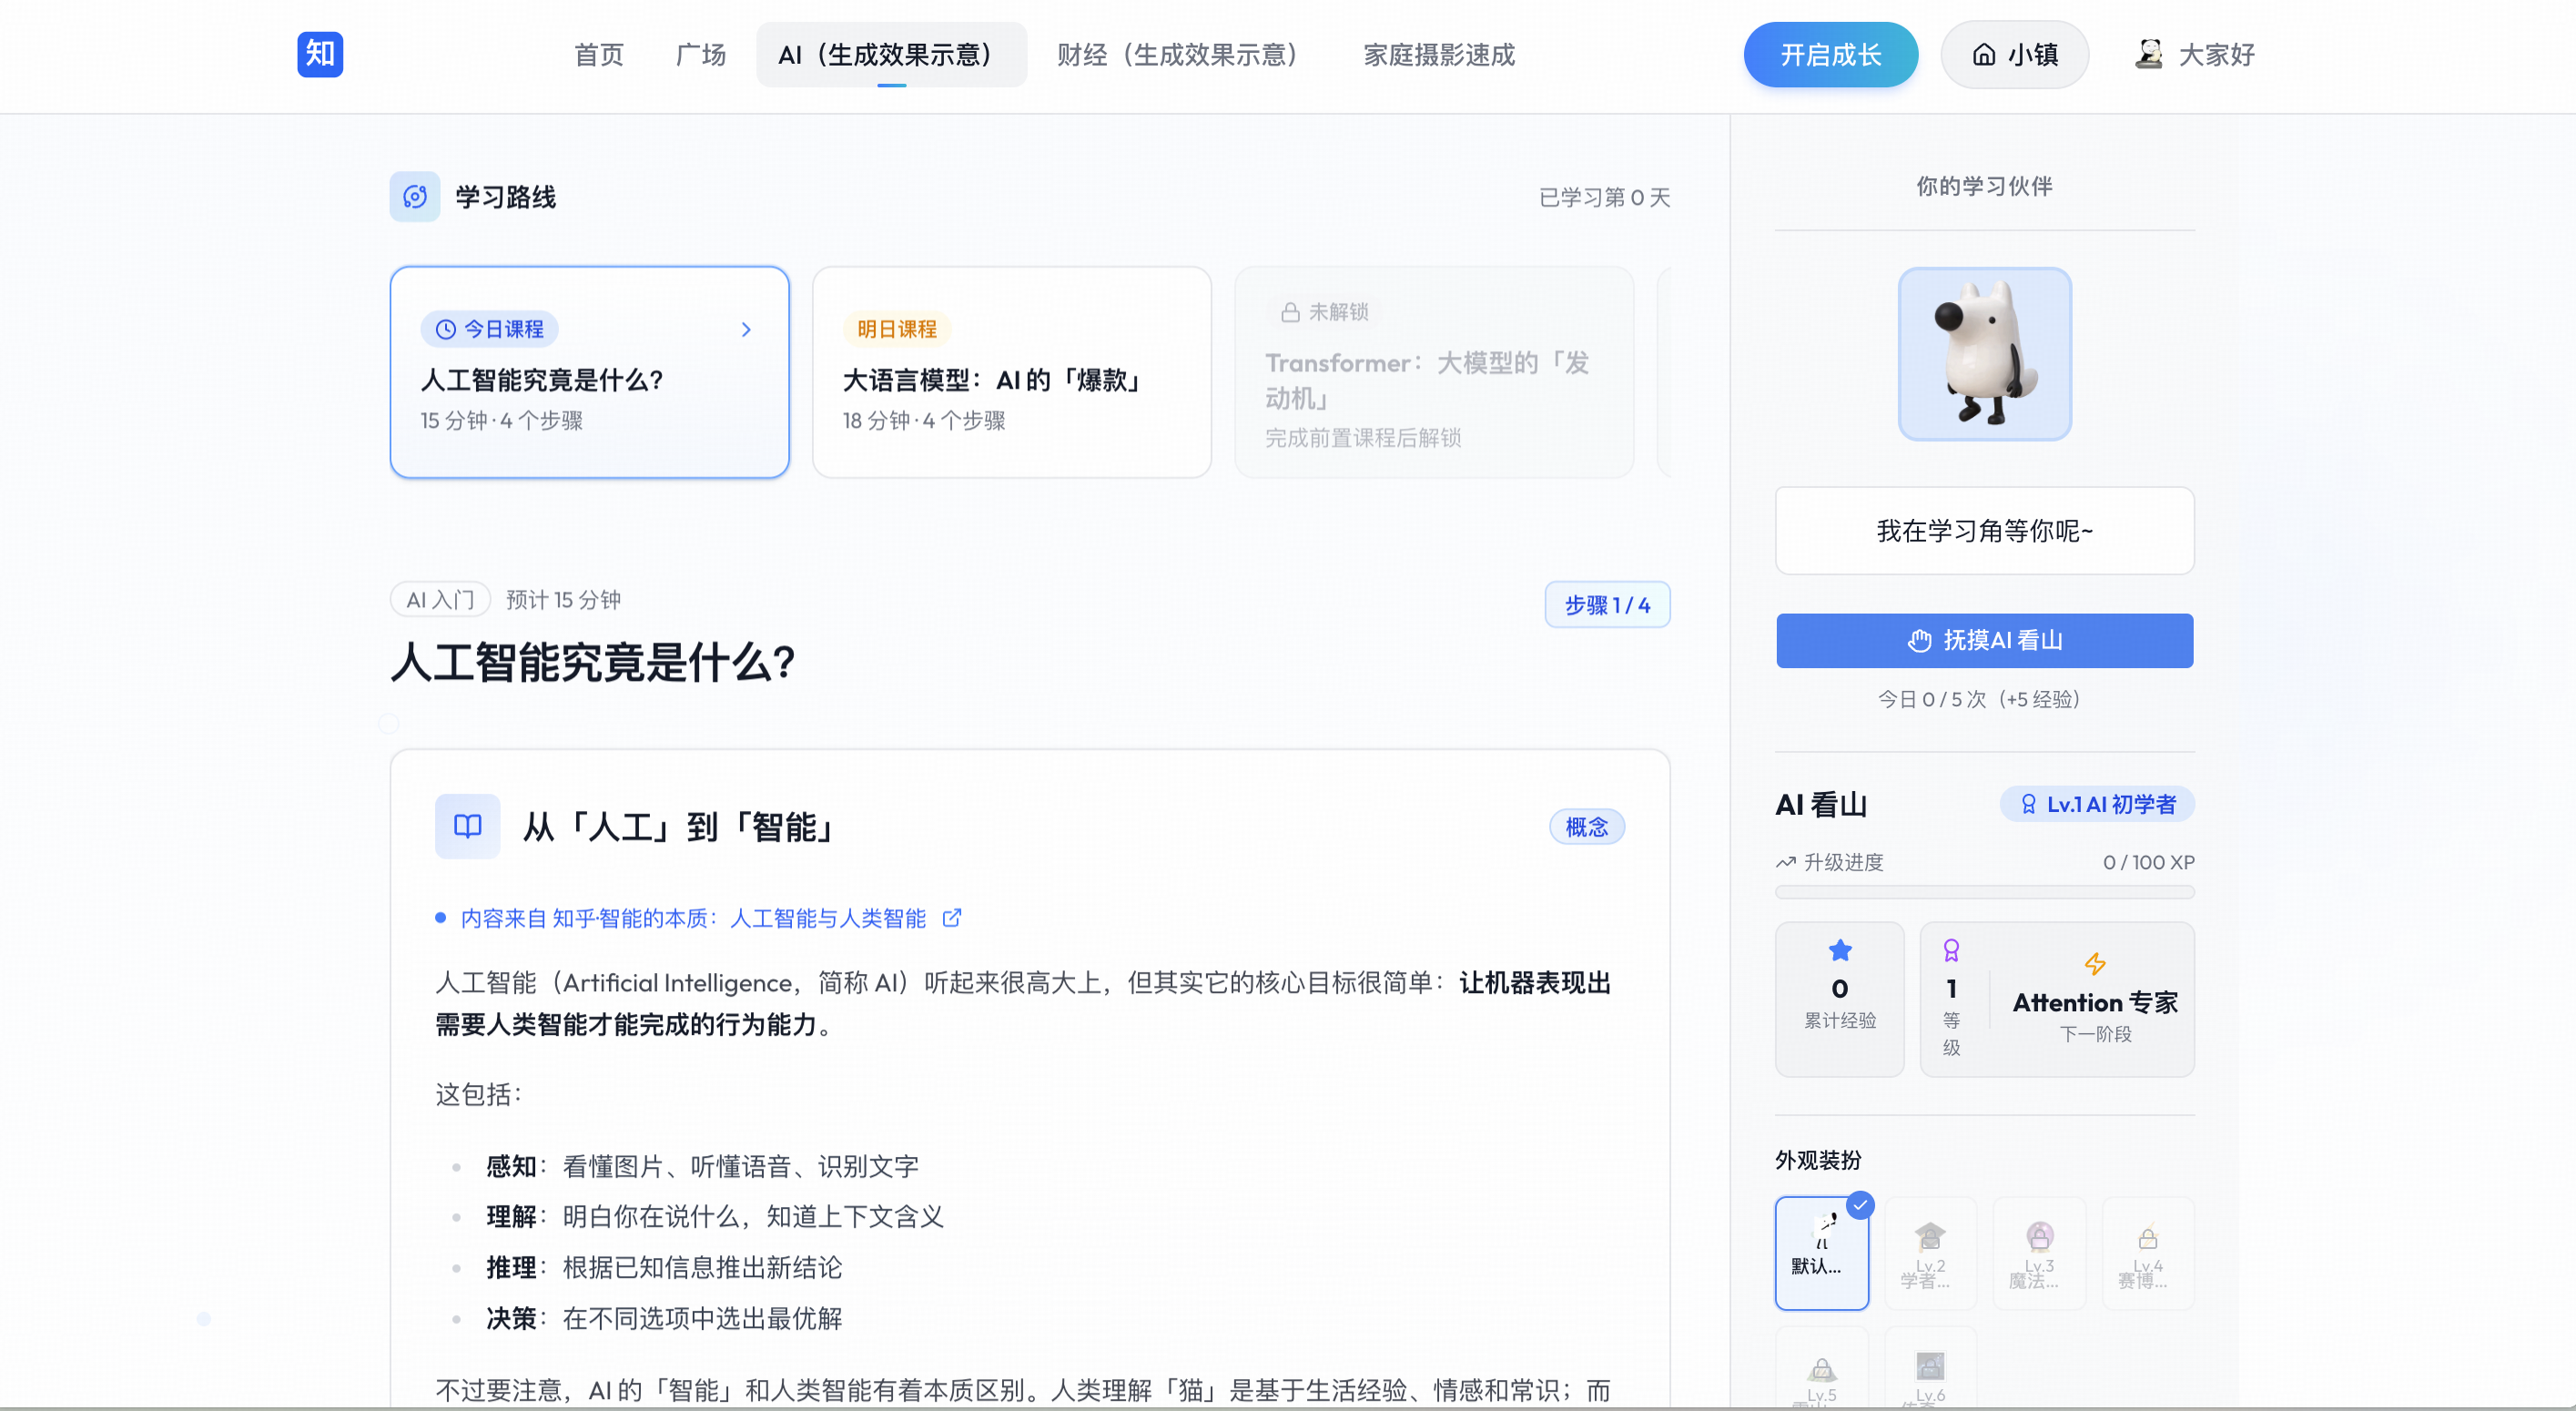The width and height of the screenshot is (2576, 1411).
Task: Click the purple medal icon above level 1
Action: click(x=1951, y=950)
